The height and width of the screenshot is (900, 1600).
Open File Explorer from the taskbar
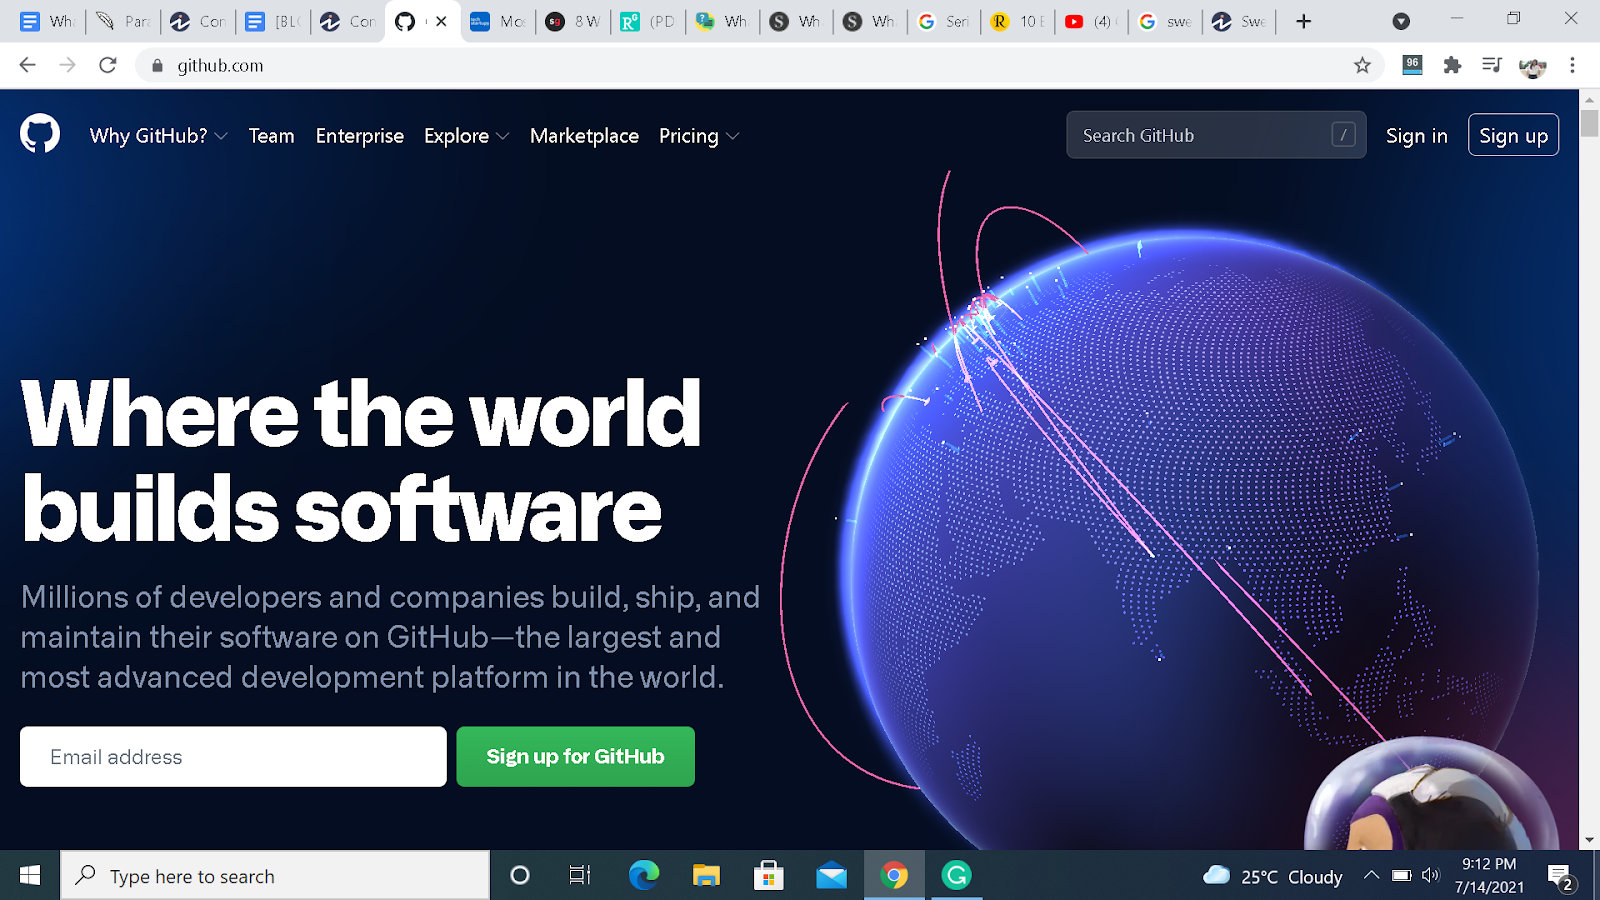point(706,876)
